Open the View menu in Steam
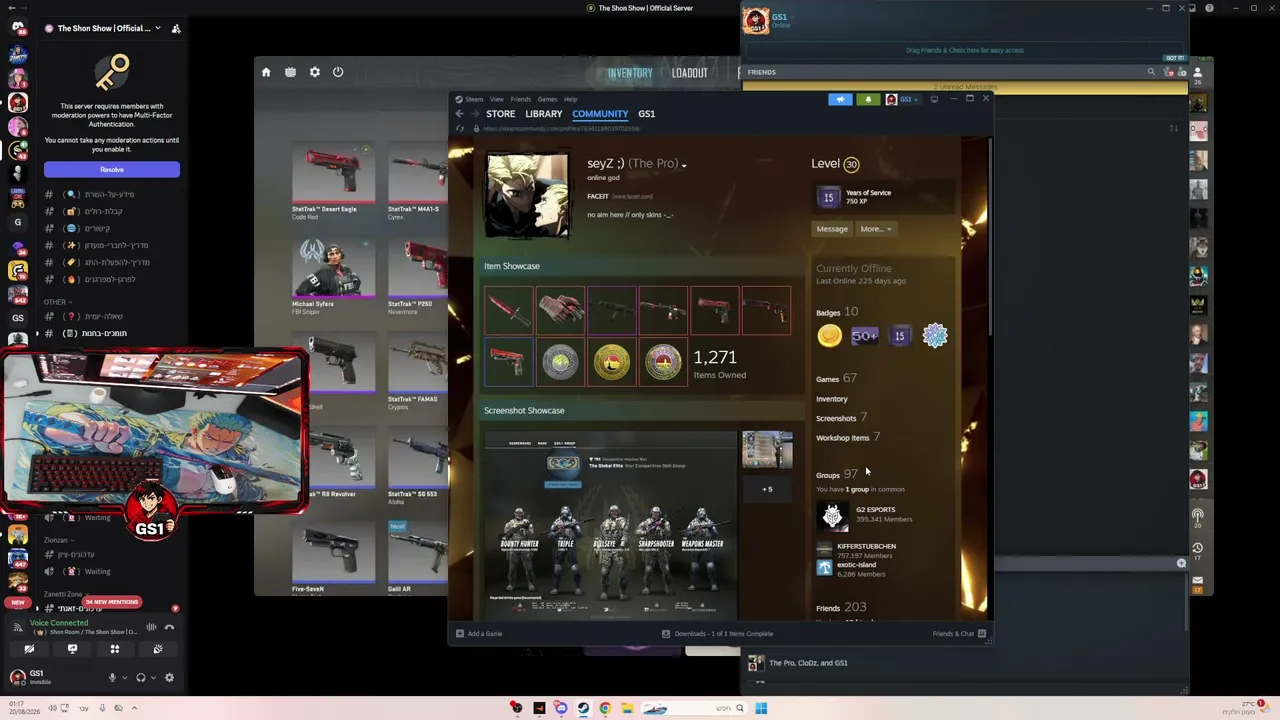 click(x=497, y=99)
